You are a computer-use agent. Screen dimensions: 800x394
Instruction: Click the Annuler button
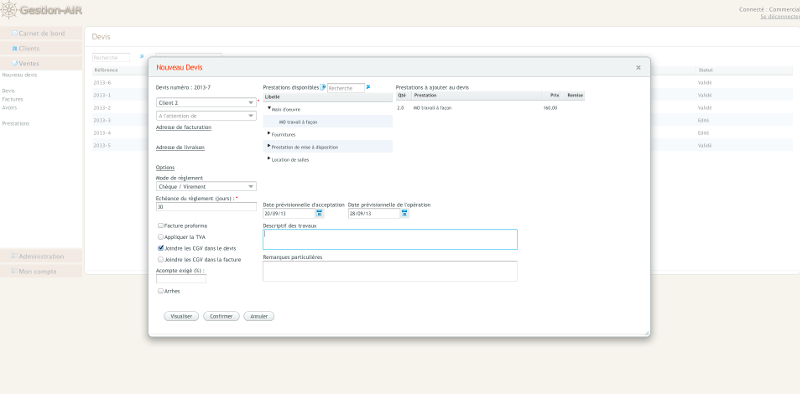(259, 316)
